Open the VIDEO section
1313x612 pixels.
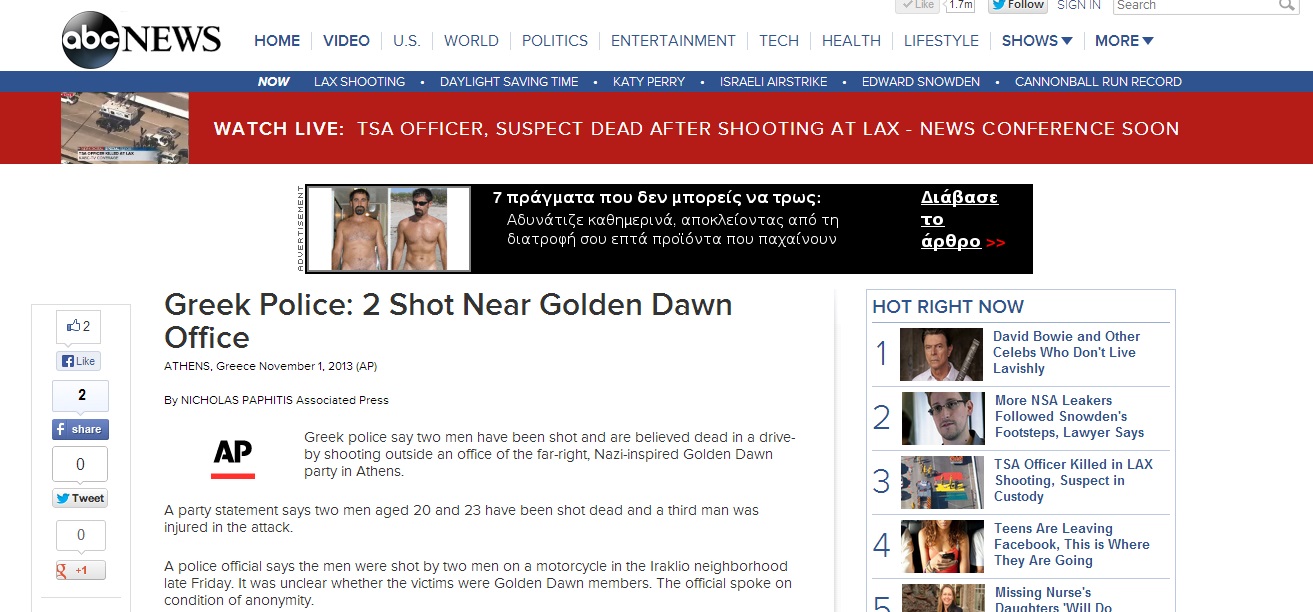[346, 41]
